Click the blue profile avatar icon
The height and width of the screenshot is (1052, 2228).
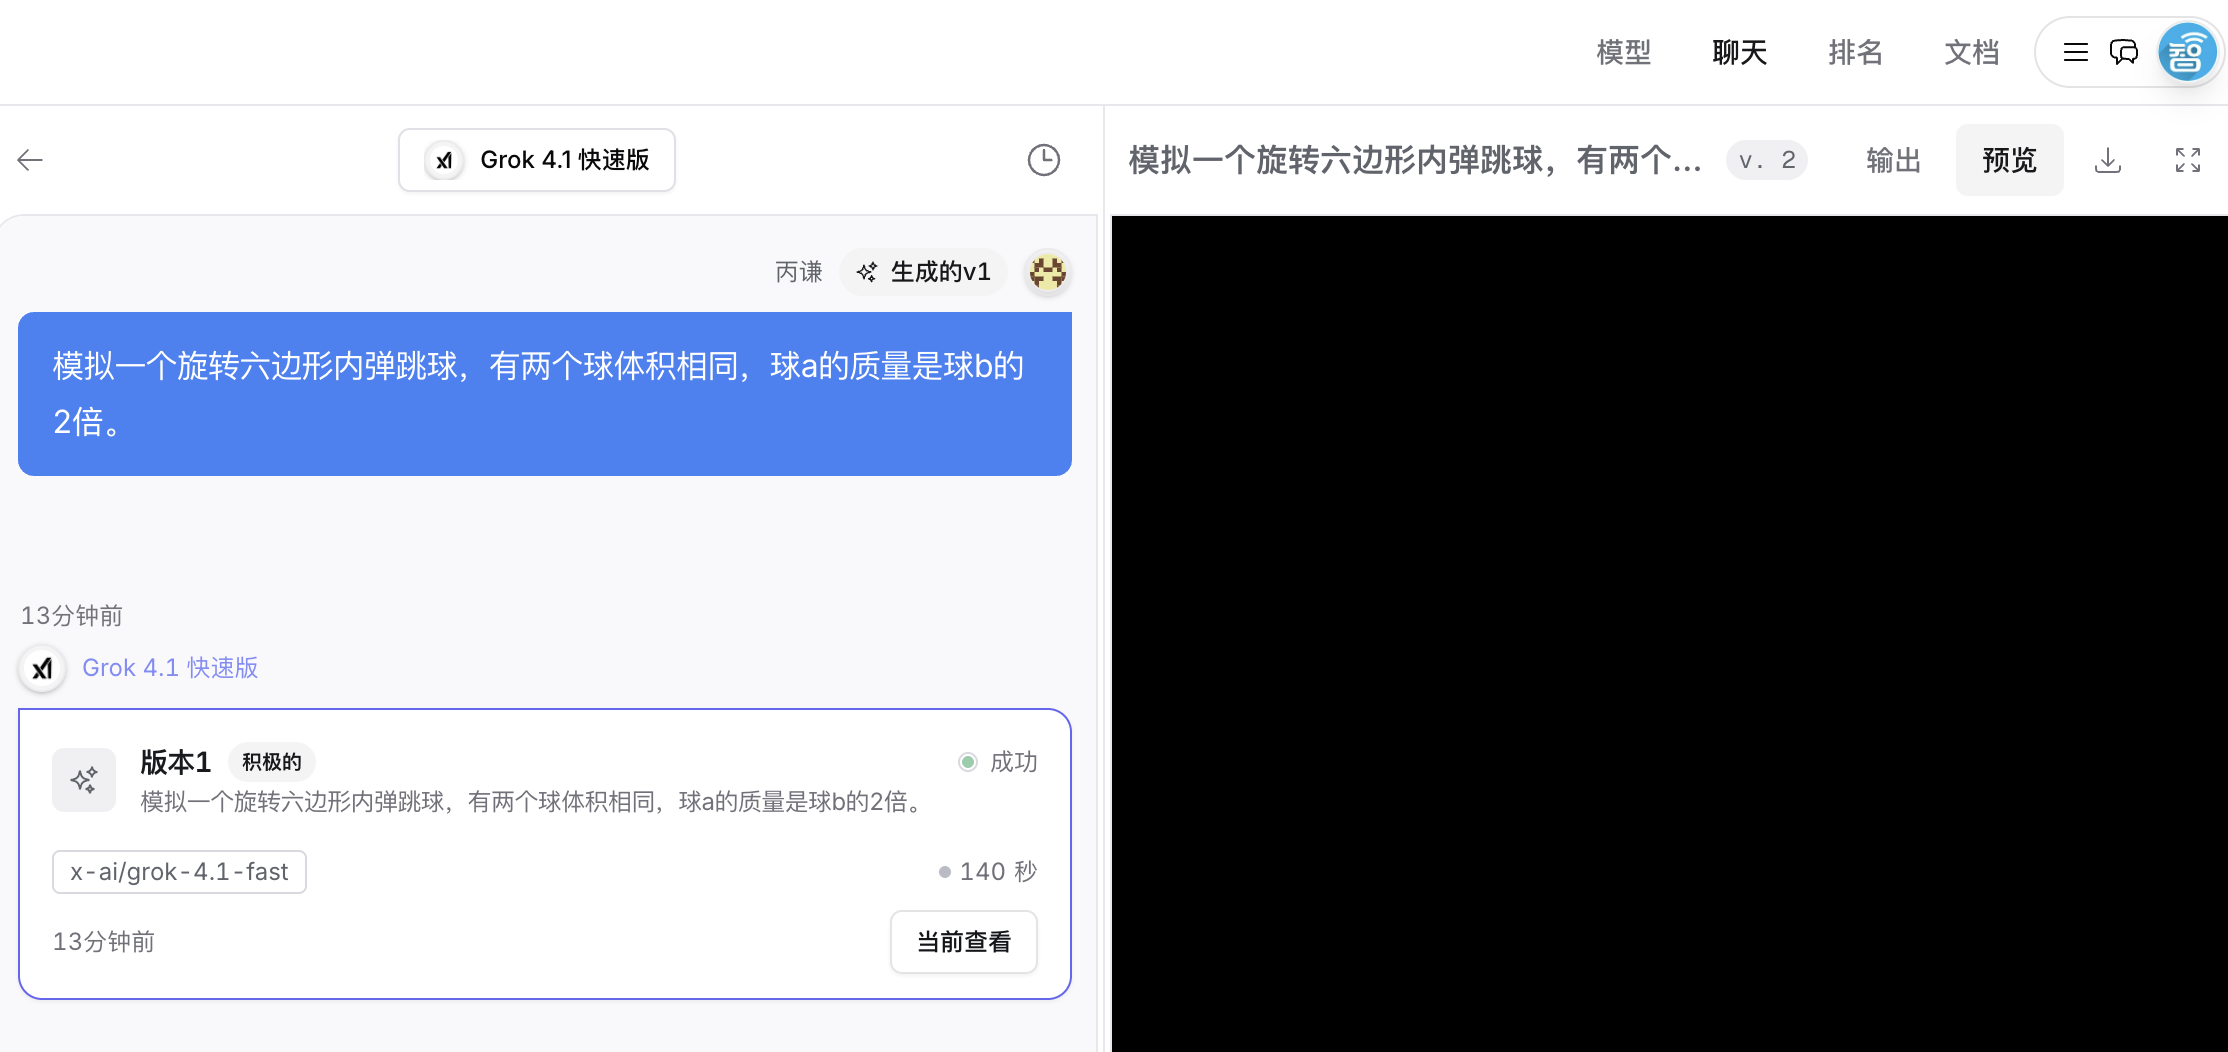[x=2187, y=51]
